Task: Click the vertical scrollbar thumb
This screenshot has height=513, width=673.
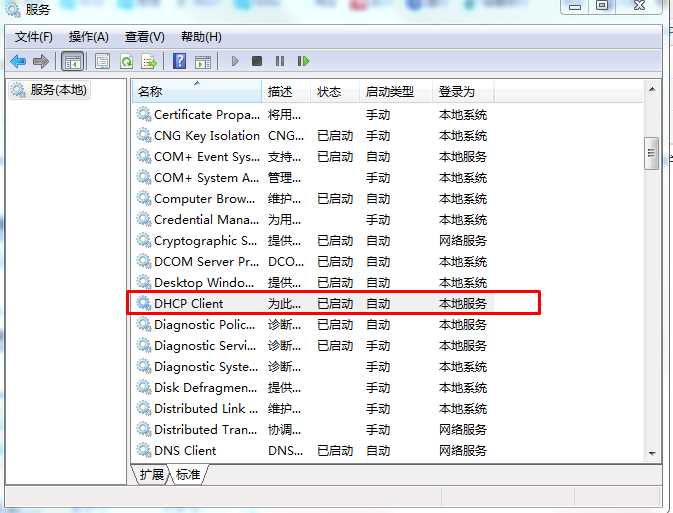Action: pyautogui.click(x=652, y=153)
